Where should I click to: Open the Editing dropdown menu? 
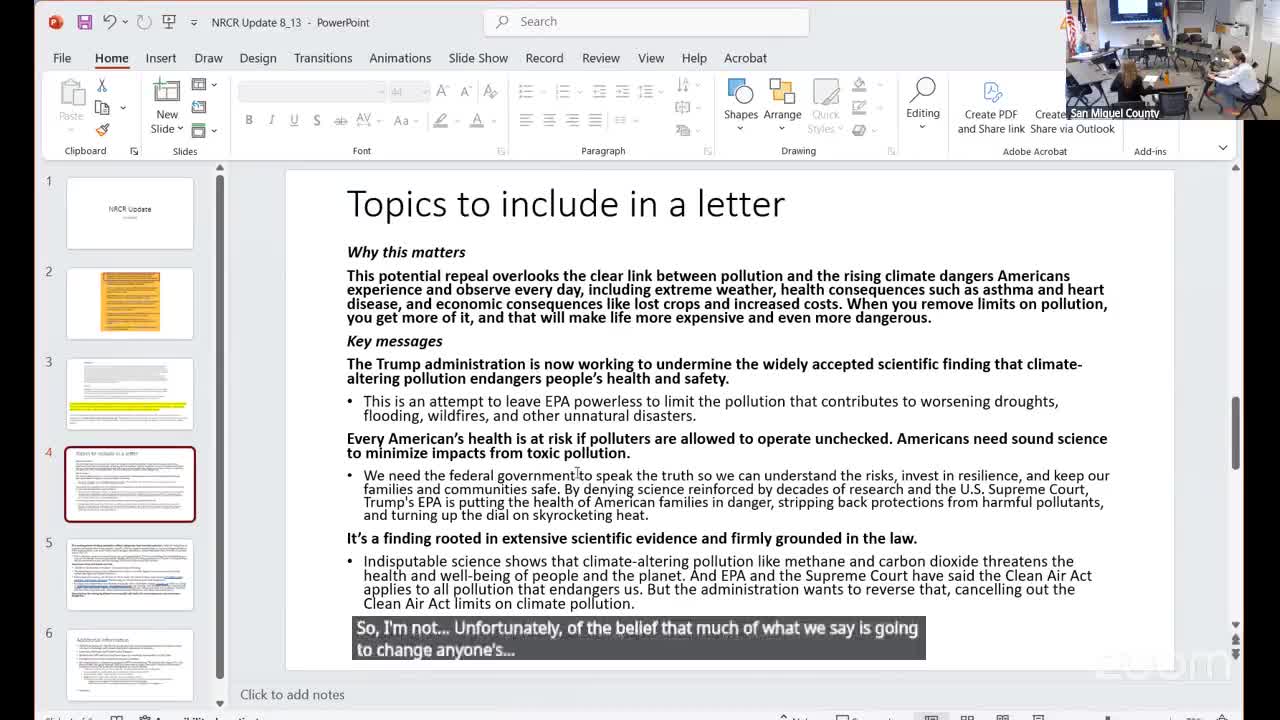pos(922,104)
